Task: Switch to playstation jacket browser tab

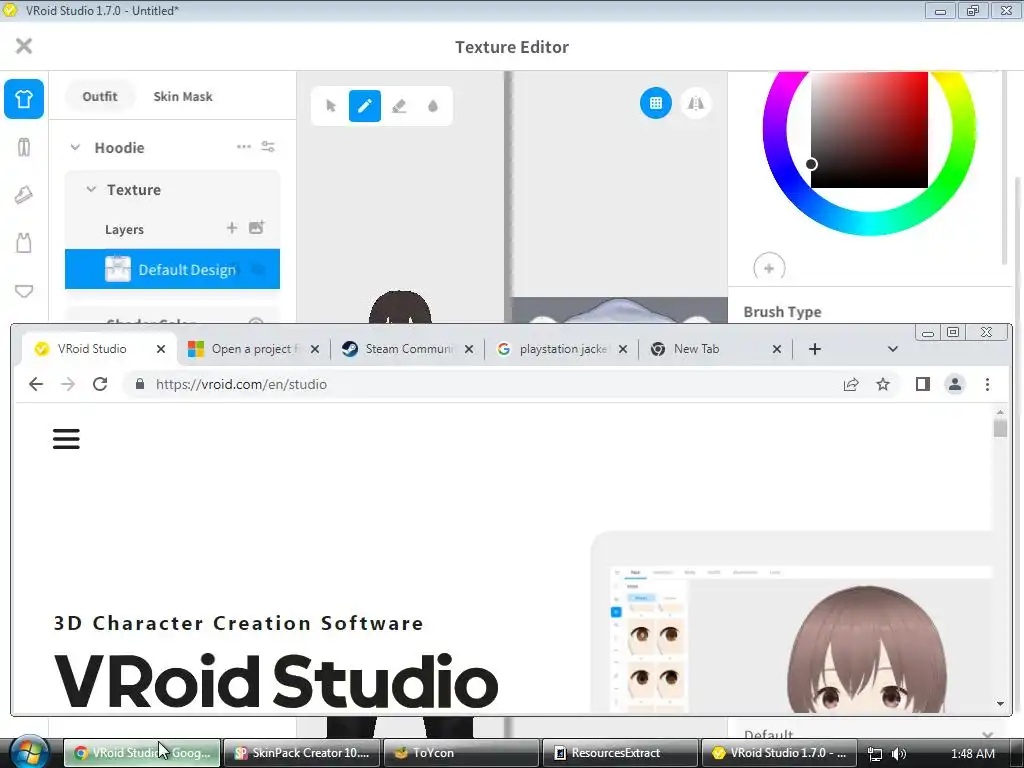Action: (x=563, y=349)
